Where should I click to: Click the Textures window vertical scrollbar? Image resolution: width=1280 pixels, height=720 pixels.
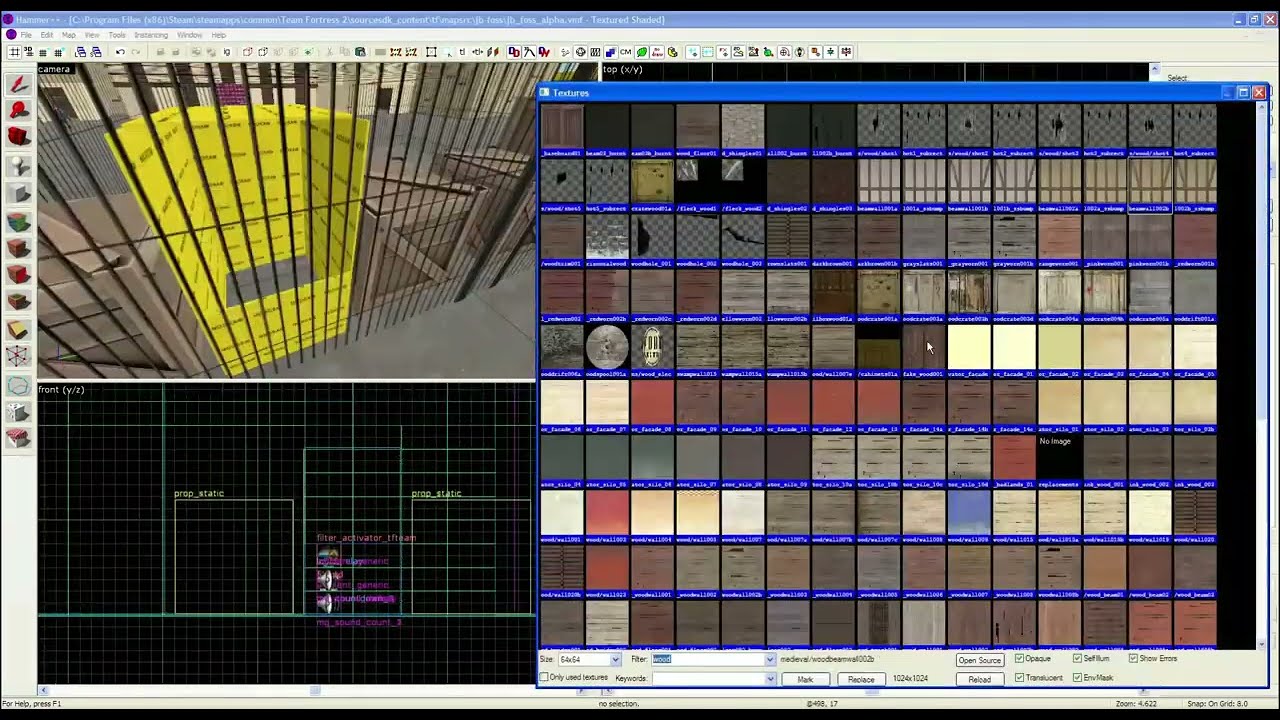pyautogui.click(x=1261, y=375)
